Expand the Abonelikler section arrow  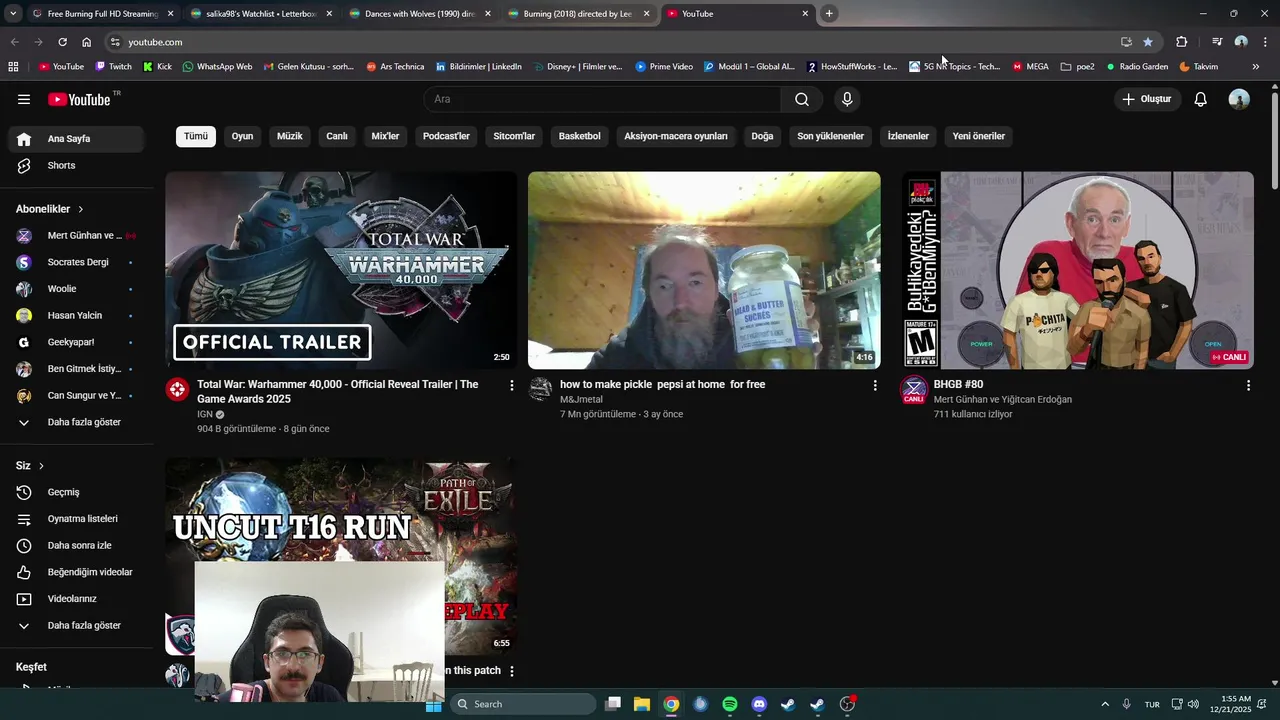tap(80, 209)
